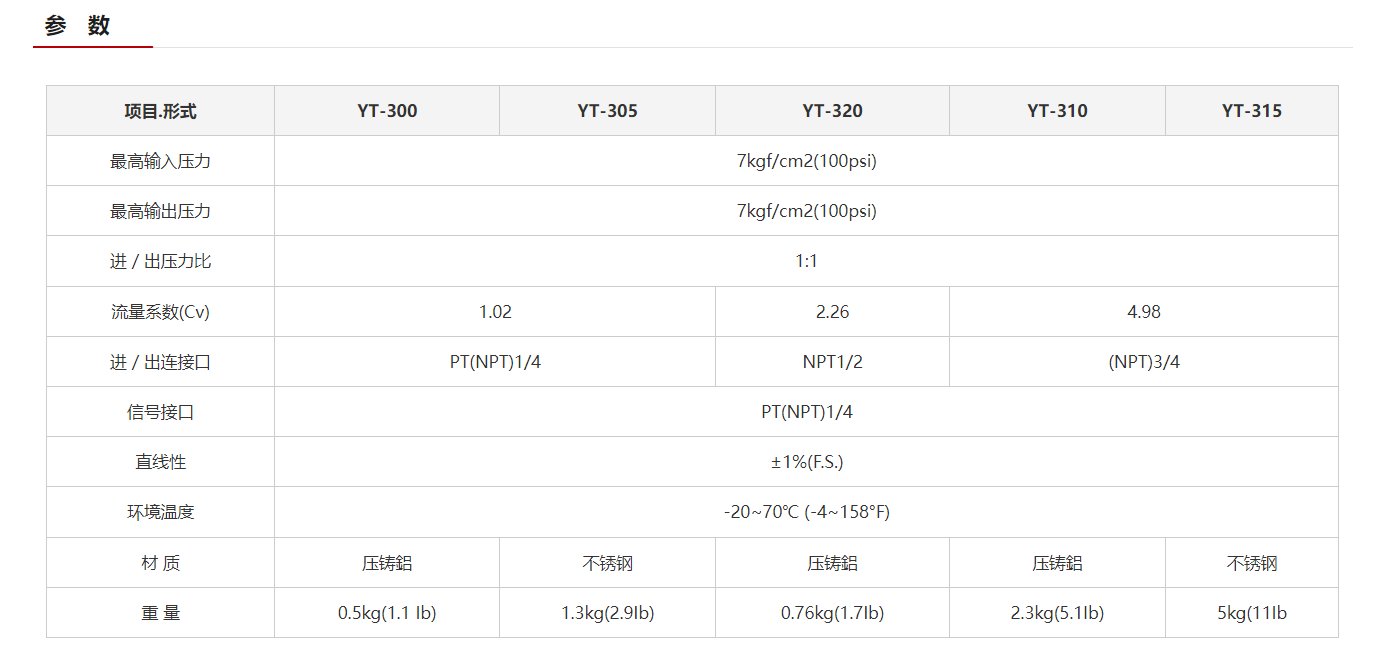Click the 最高输入压力 row label
Image resolution: width=1375 pixels, height=653 pixels.
[160, 161]
